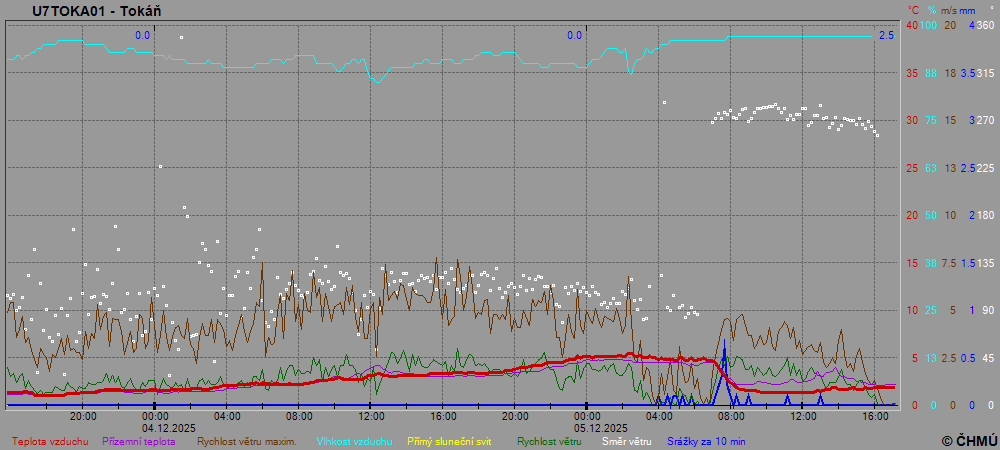Screen dimensions: 1000x450
Task: Select the Přízemní teplota legend entry
Action: [x=139, y=441]
